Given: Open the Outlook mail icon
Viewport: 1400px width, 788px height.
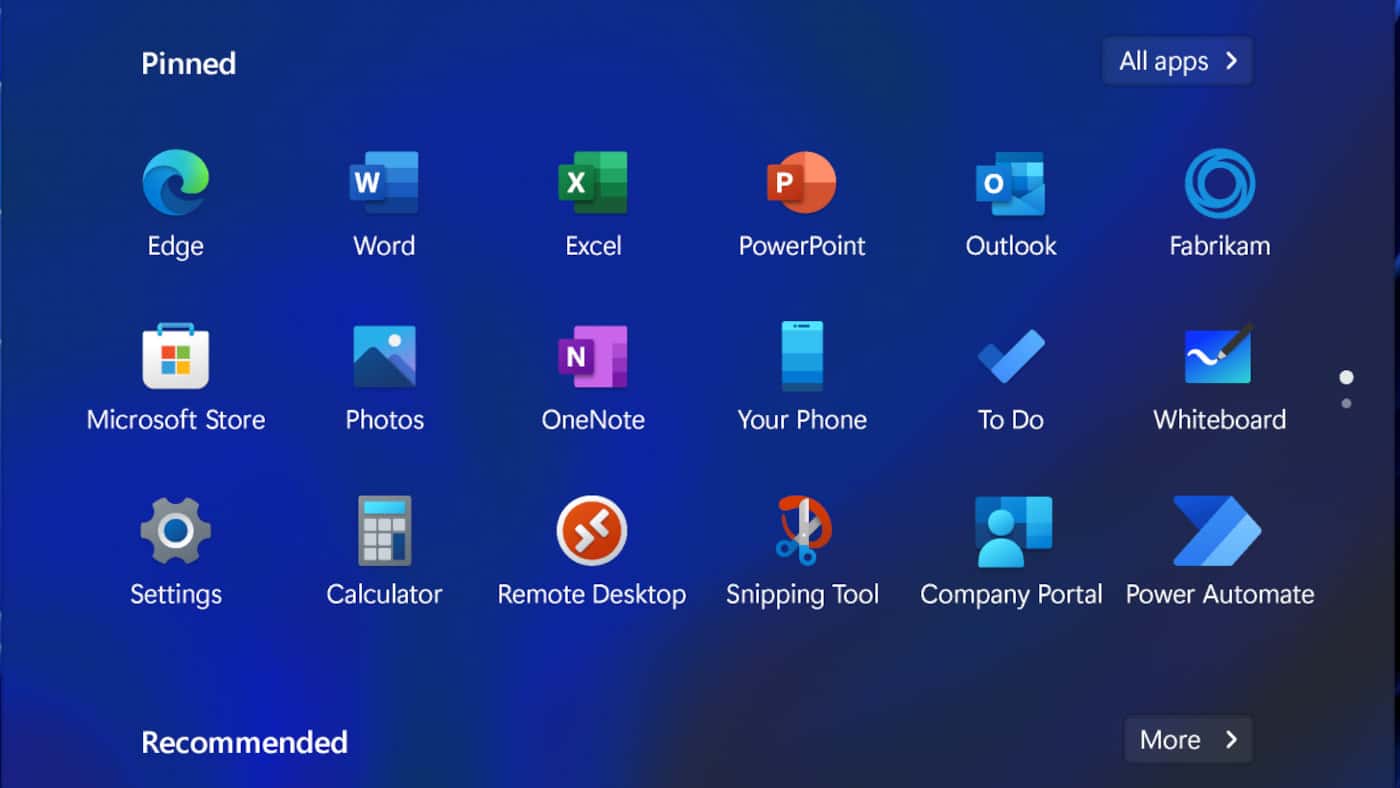Looking at the screenshot, I should (x=1011, y=183).
